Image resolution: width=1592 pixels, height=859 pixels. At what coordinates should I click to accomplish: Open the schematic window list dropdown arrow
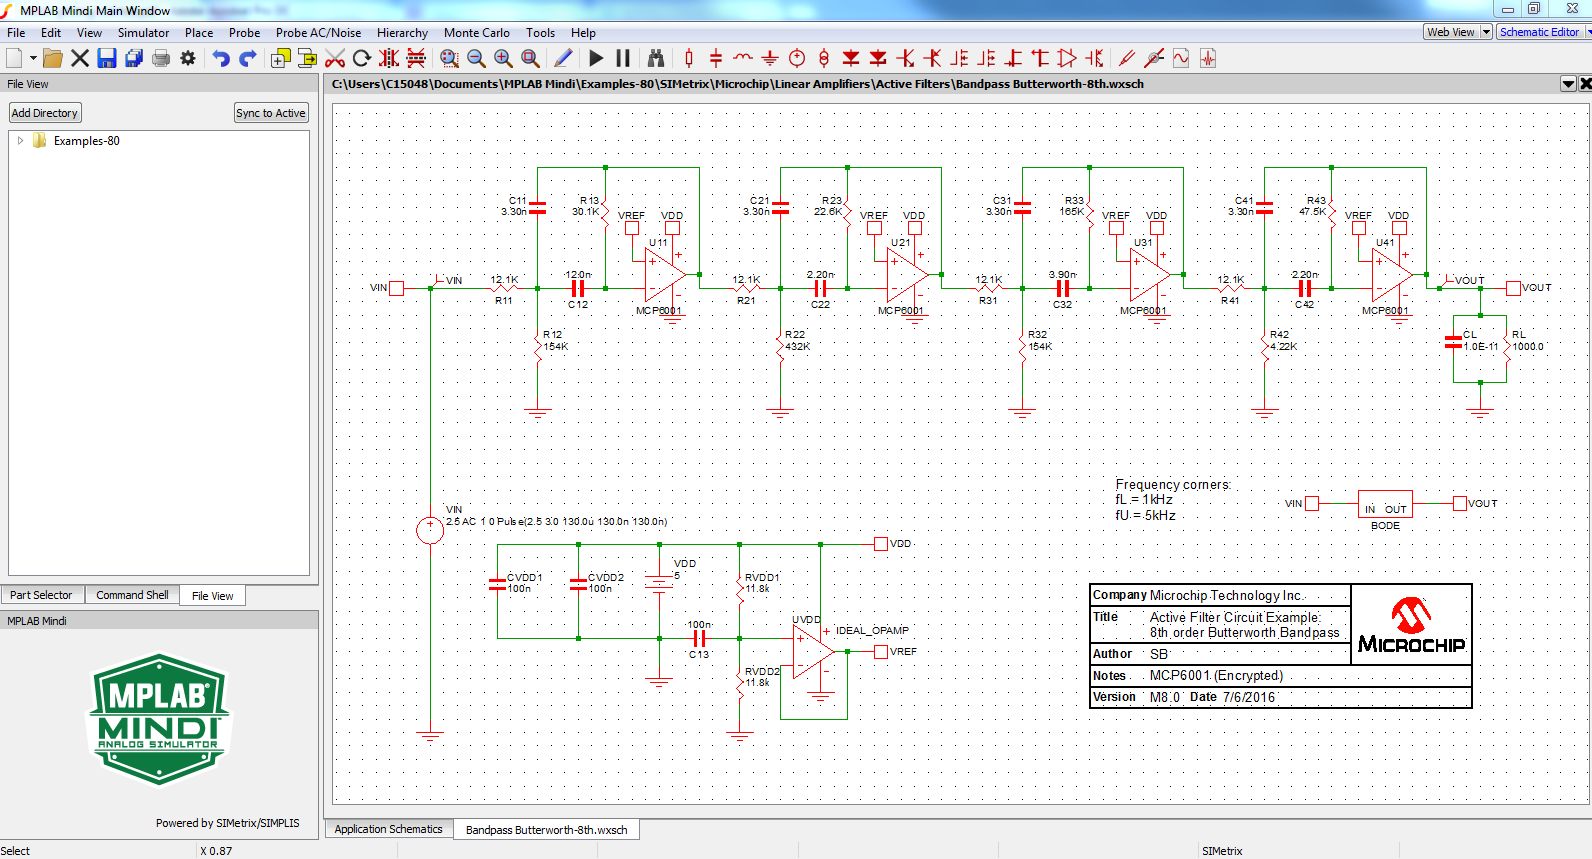(x=1568, y=84)
